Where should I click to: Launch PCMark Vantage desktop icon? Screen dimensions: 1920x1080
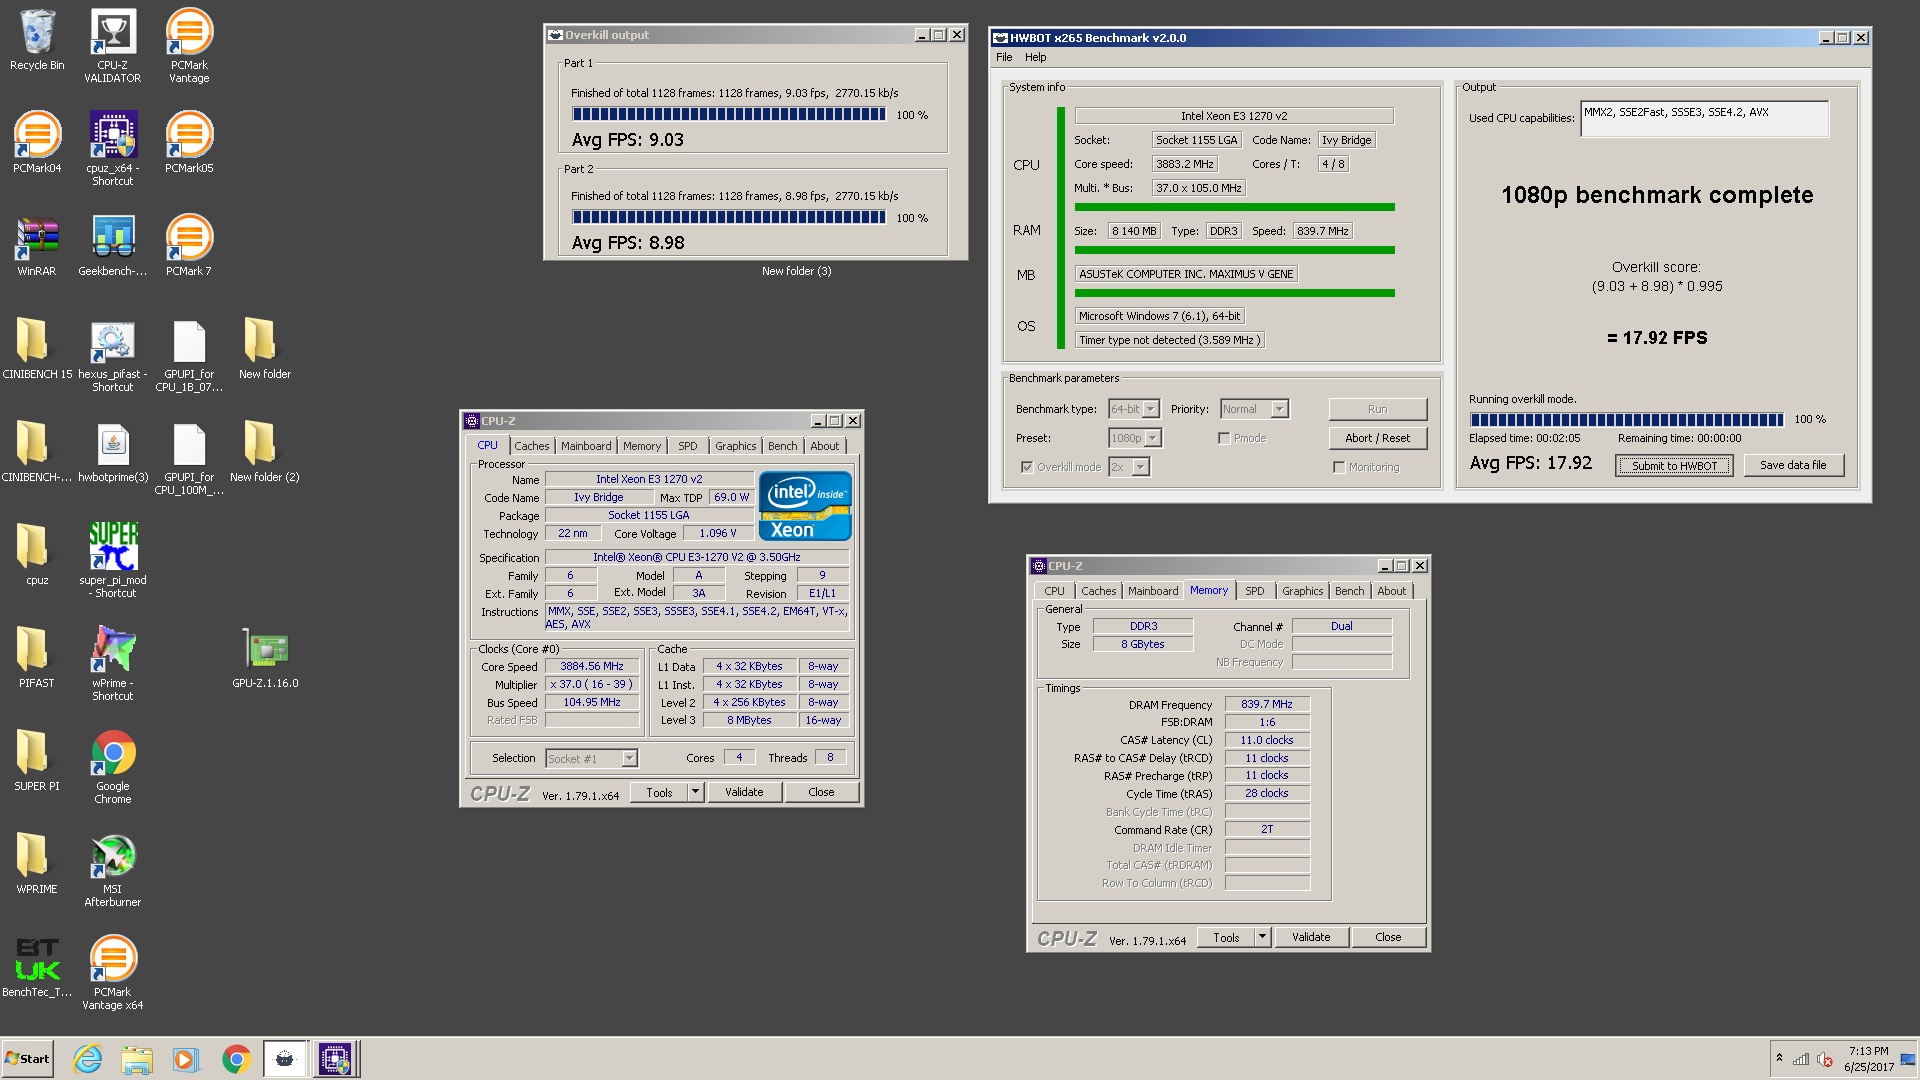pos(189,45)
